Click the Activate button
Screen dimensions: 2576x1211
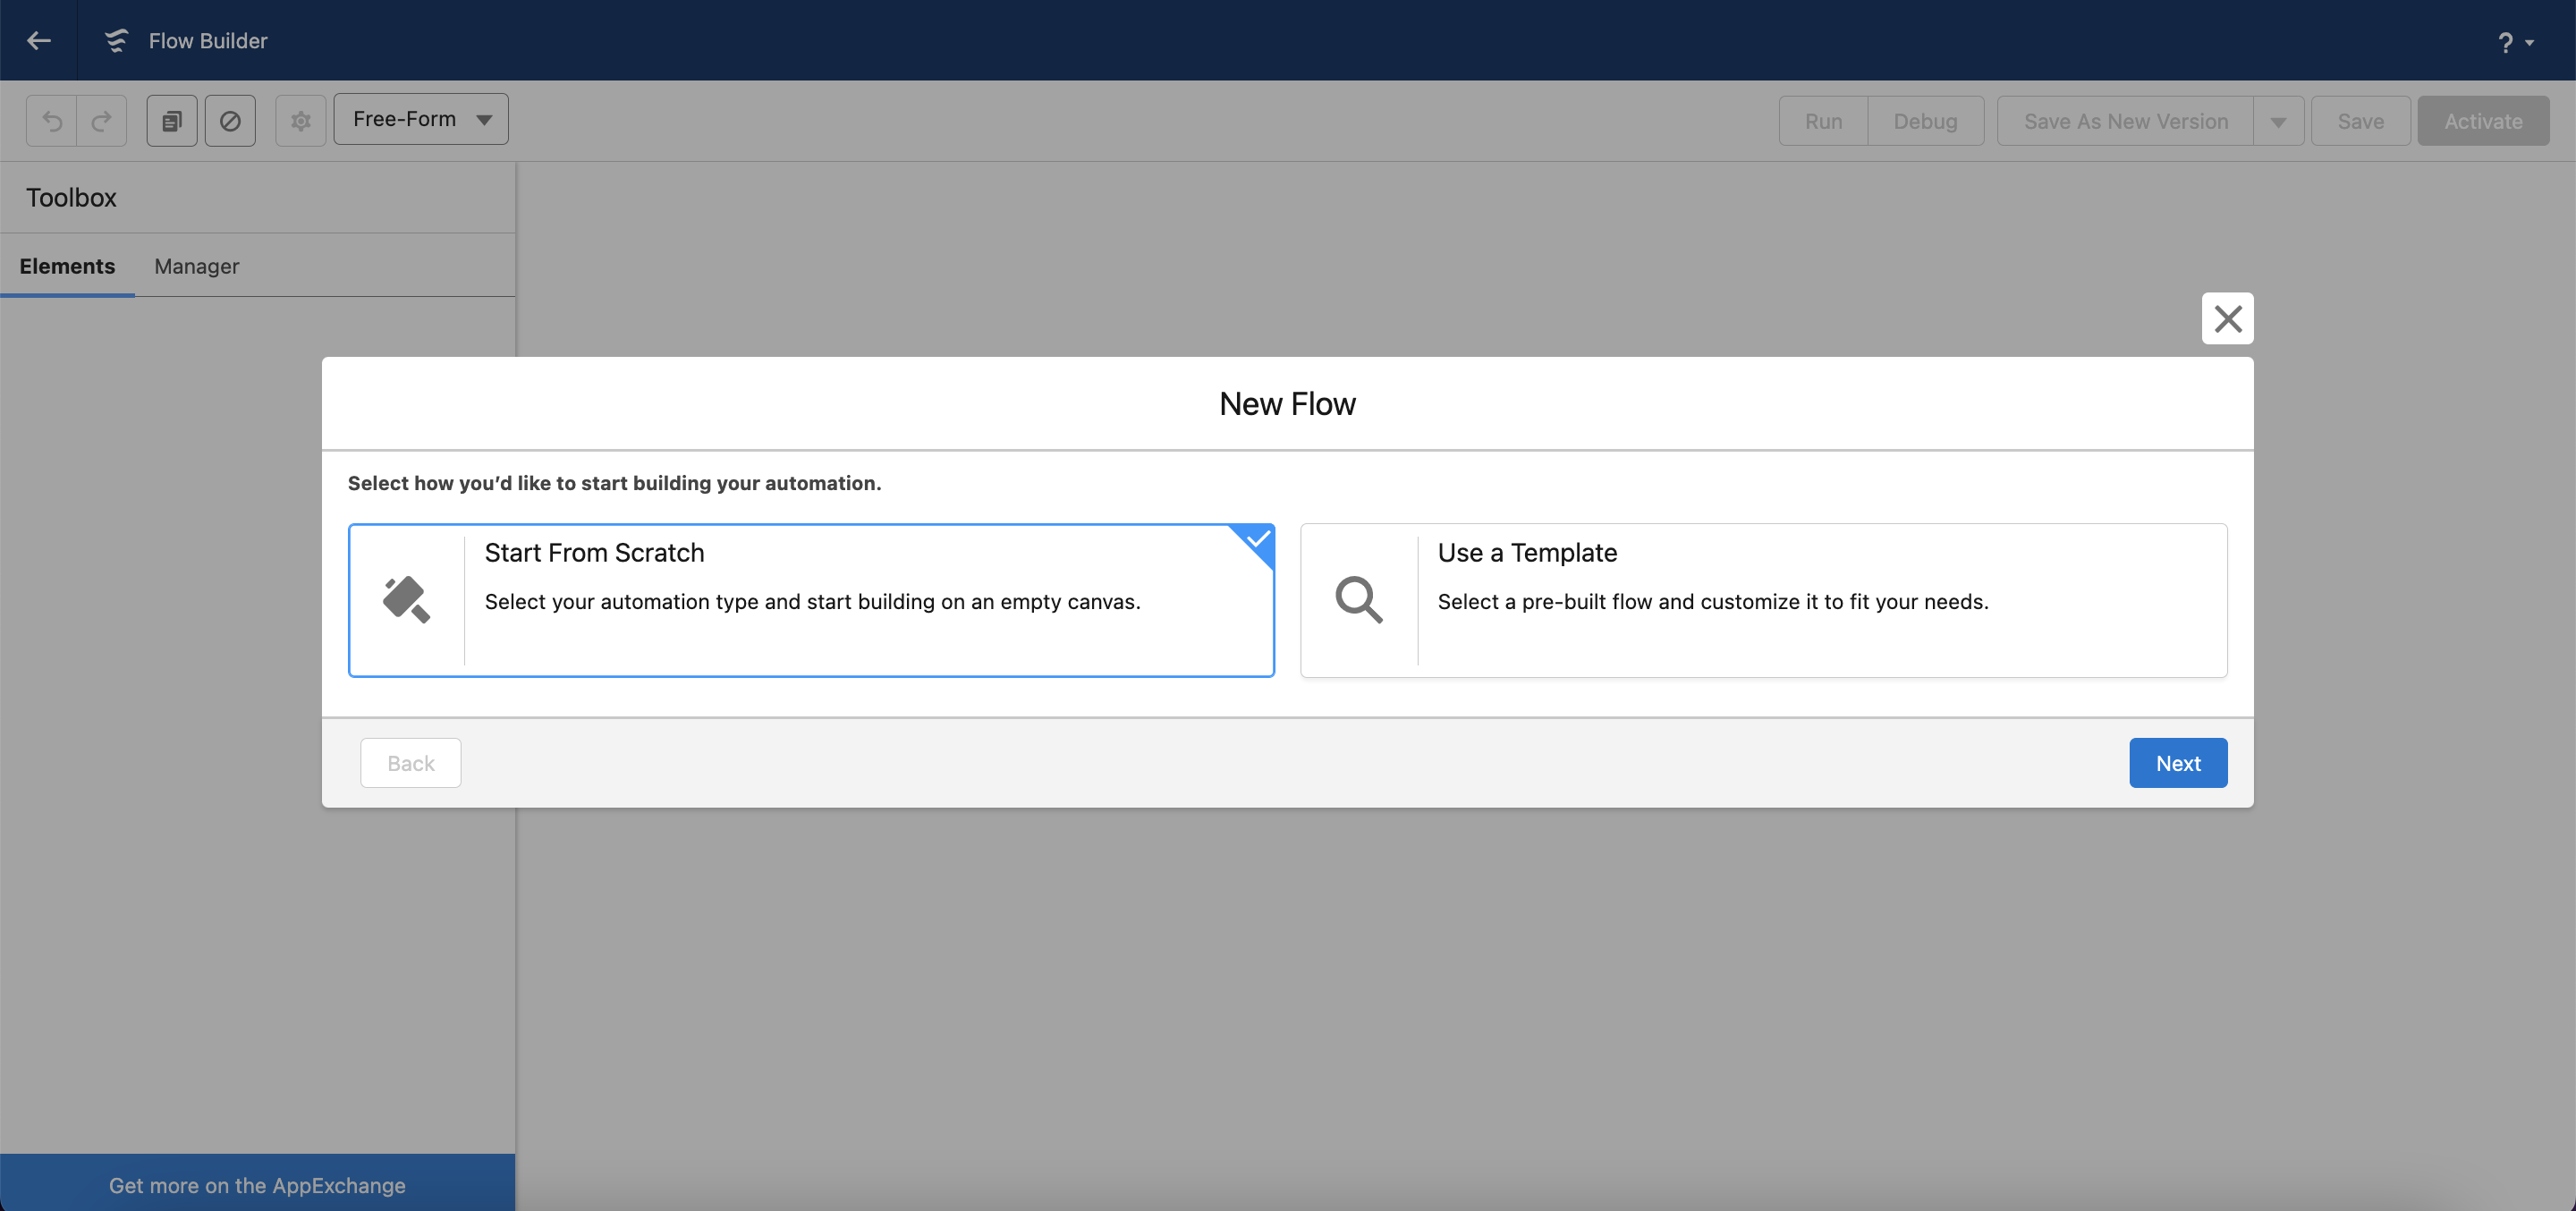[x=2483, y=120]
